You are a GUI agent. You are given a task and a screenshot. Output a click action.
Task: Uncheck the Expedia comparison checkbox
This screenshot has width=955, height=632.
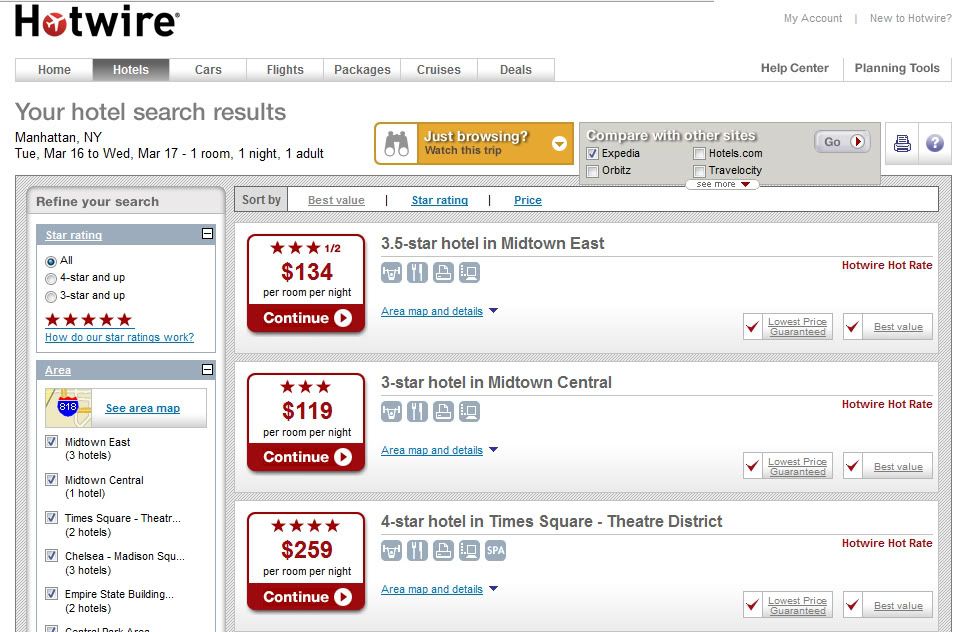tap(593, 153)
